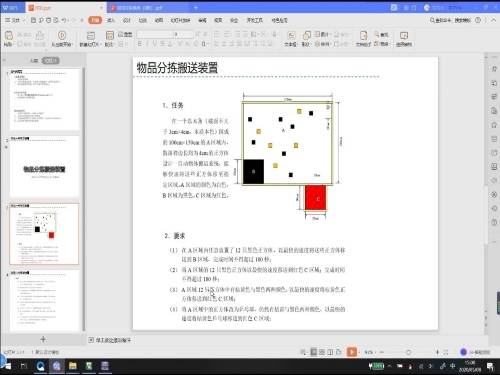Image resolution: width=500 pixels, height=375 pixels.
Task: Switch to the Design ribbon tab
Action: coord(127,20)
